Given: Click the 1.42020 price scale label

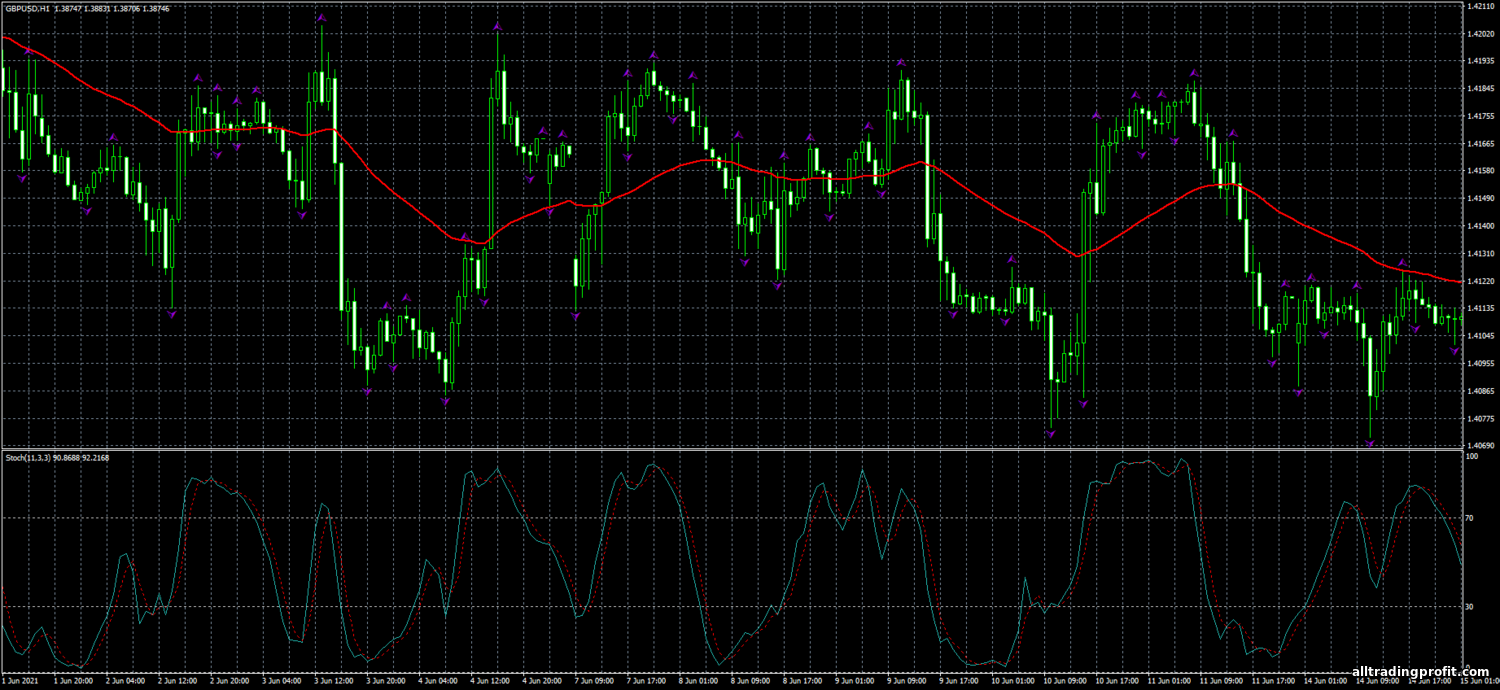Looking at the screenshot, I should click(x=1481, y=34).
